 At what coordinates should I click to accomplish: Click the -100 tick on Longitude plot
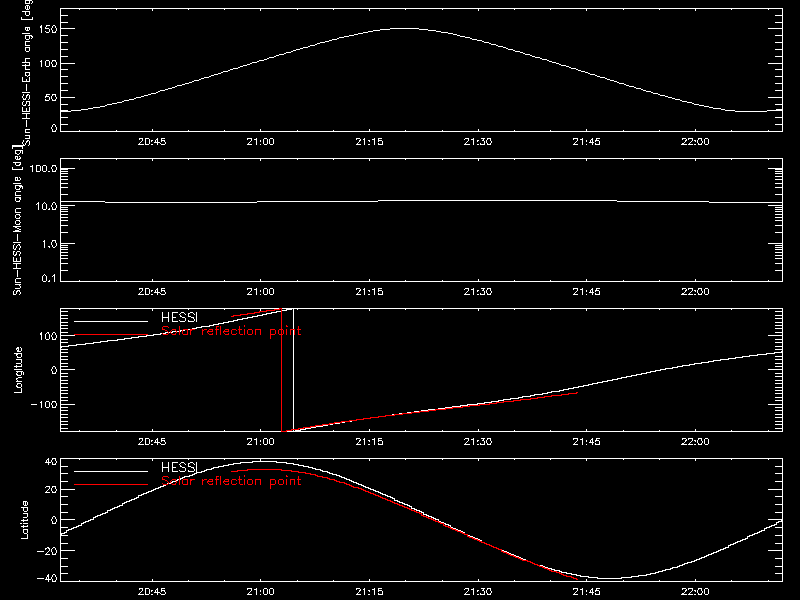(x=43, y=405)
